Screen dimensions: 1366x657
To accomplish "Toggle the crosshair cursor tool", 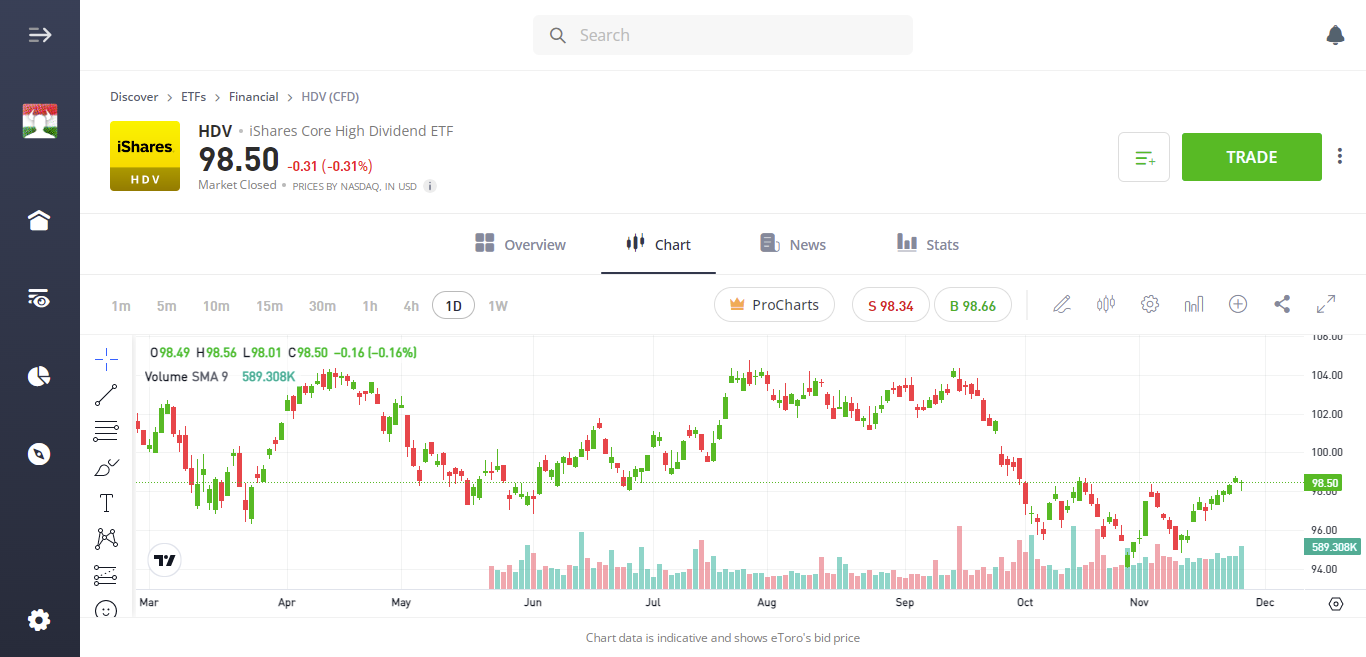I will coord(106,358).
